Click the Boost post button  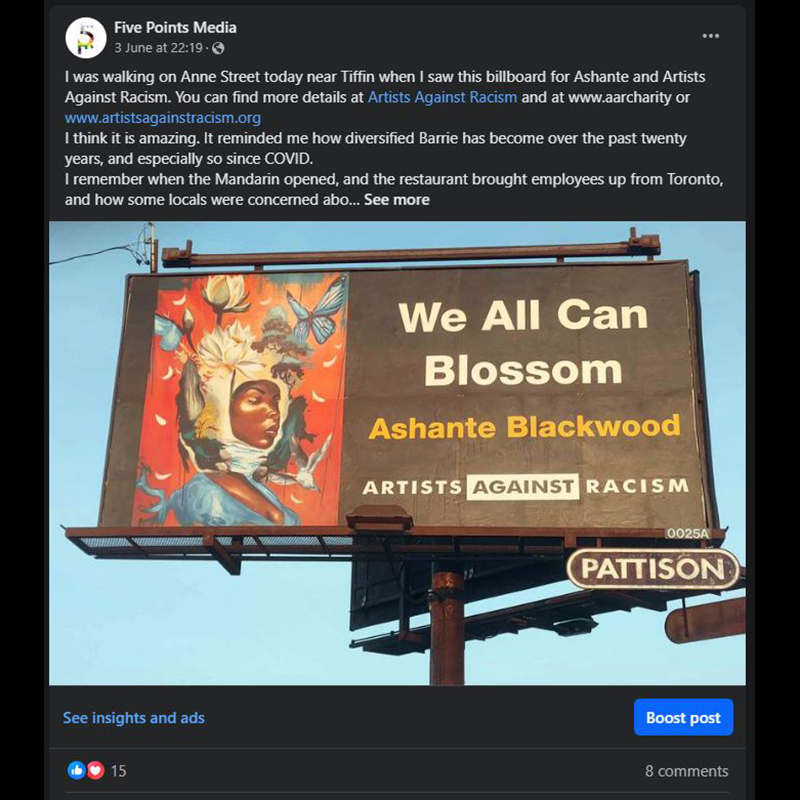[683, 717]
